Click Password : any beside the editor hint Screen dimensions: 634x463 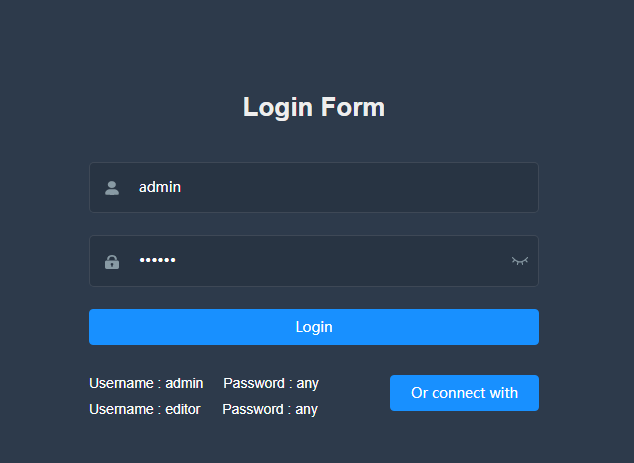click(x=270, y=409)
